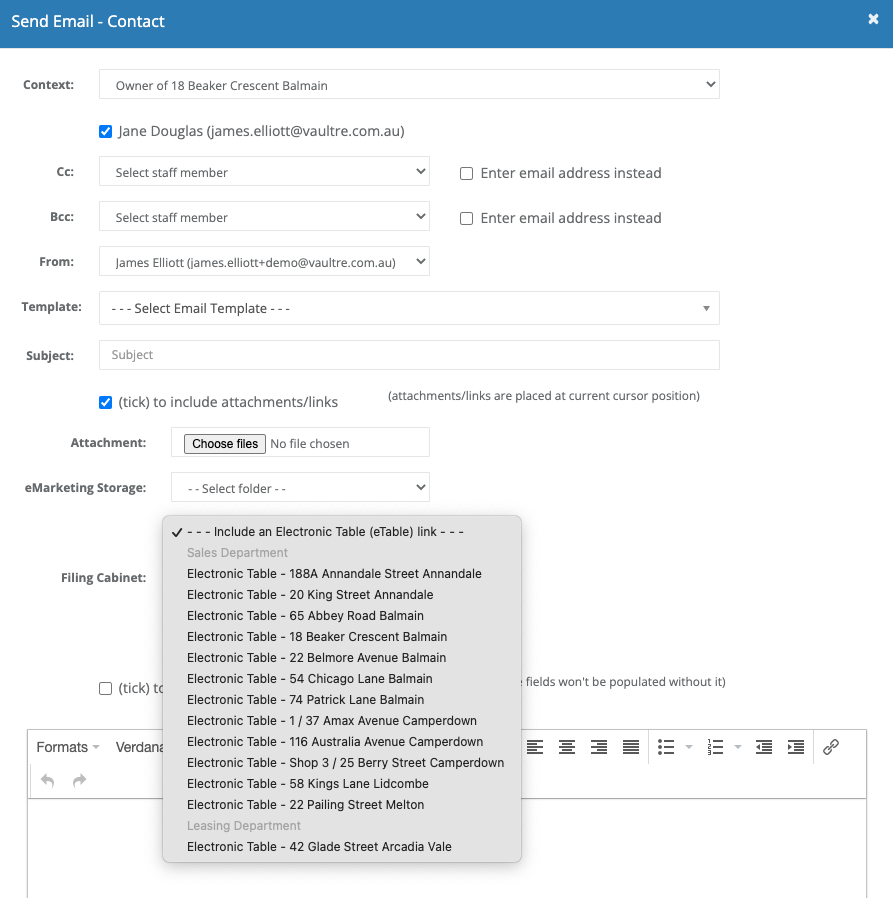
Task: Select eTable 65 Abbey Road Balmain
Action: pyautogui.click(x=342, y=616)
